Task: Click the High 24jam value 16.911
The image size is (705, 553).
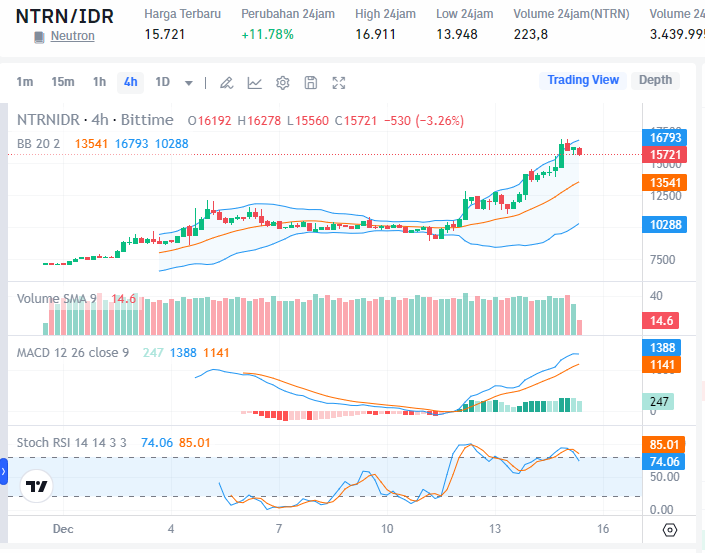Action: pos(375,35)
